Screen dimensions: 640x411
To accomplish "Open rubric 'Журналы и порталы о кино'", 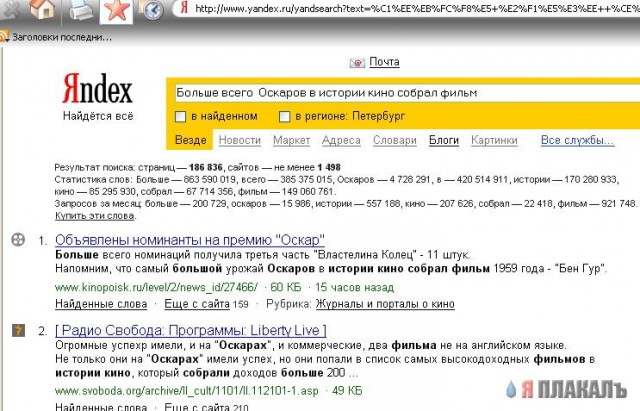I will click(385, 304).
